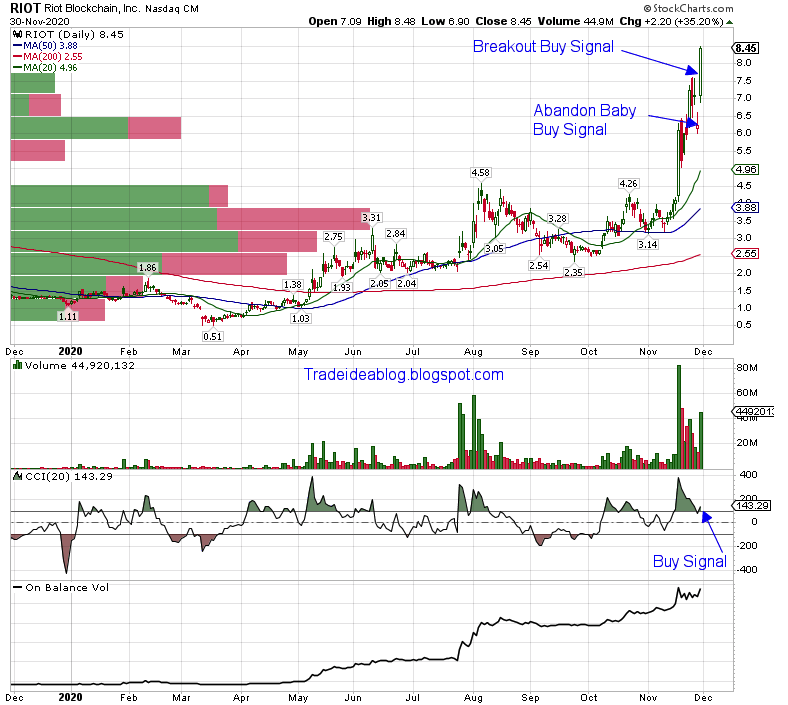Click the 4.26 peak price label
The image size is (788, 705).
coord(628,184)
